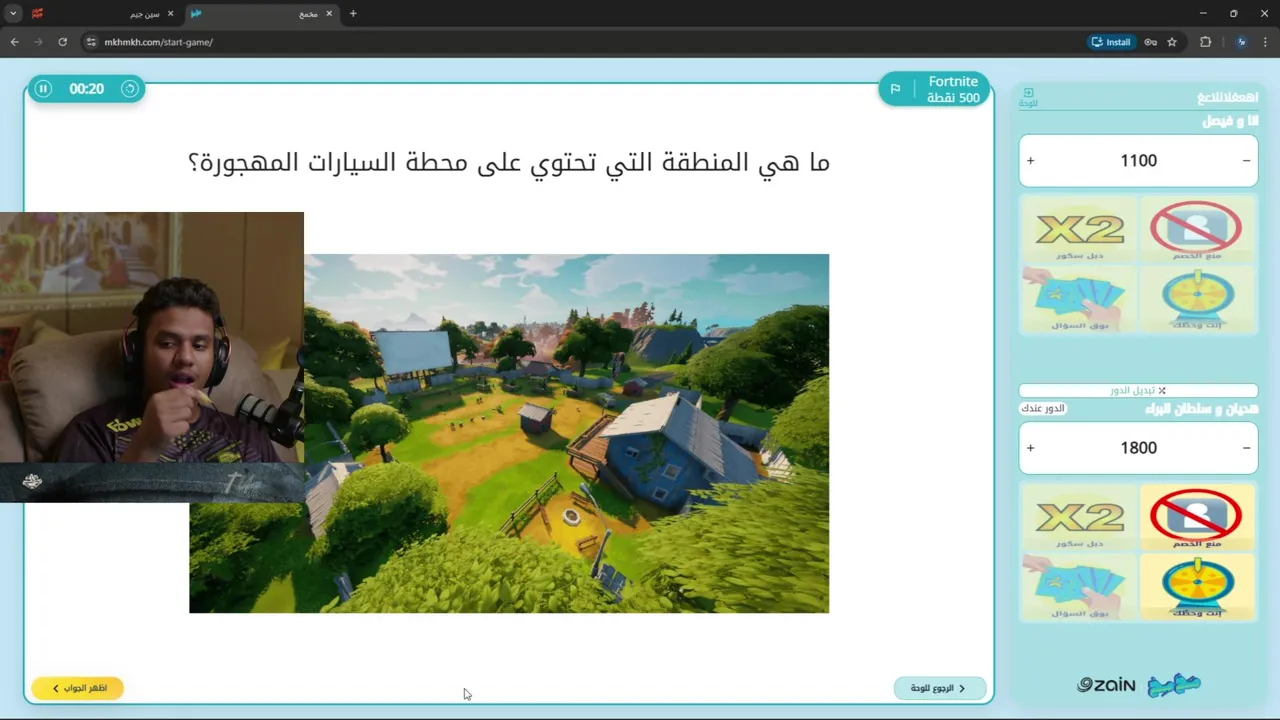Image resolution: width=1280 pixels, height=720 pixels.
Task: Click the streamer webcam overlay
Action: (152, 357)
